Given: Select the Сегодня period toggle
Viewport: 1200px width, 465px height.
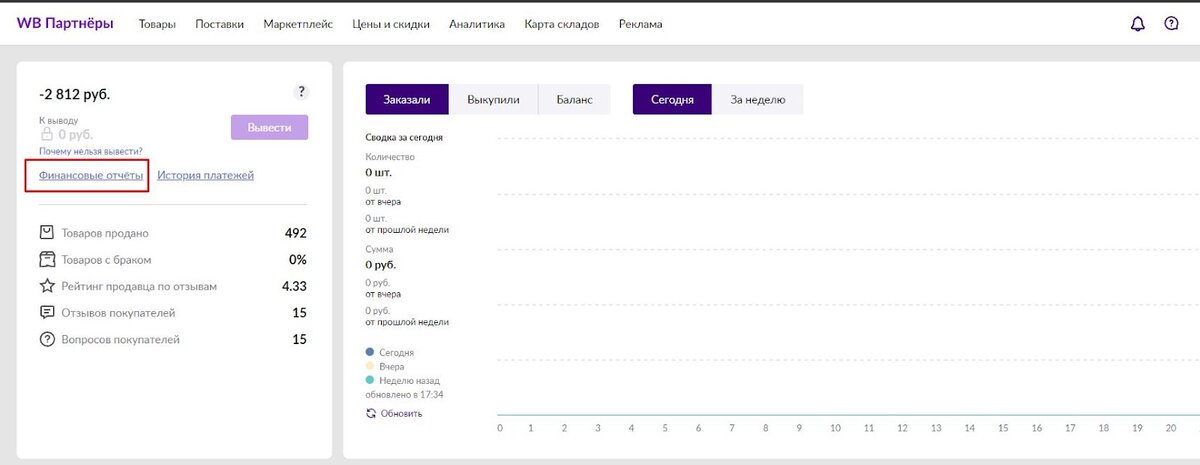Looking at the screenshot, I should [672, 100].
